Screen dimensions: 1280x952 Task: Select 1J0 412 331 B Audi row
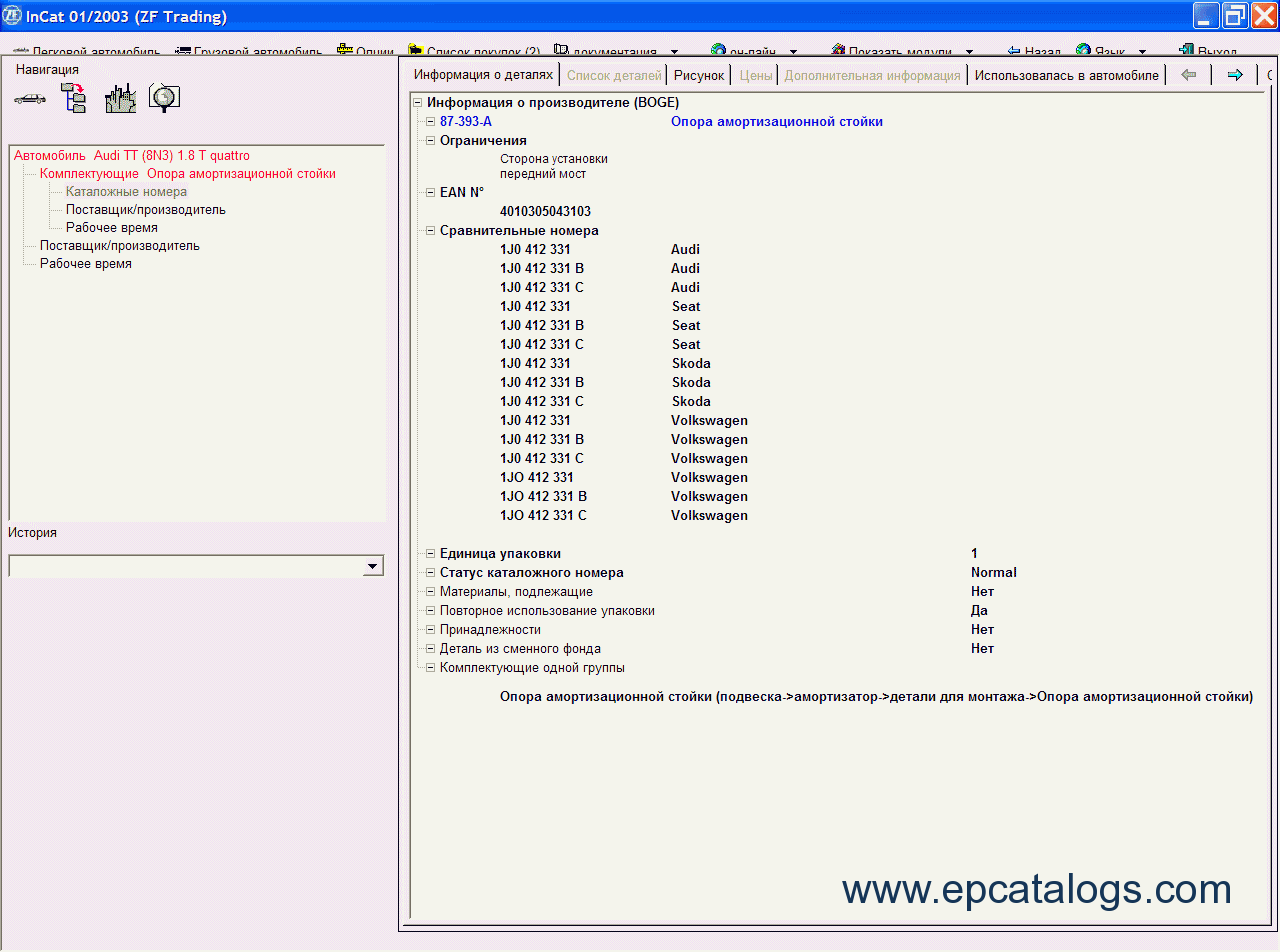(x=600, y=268)
